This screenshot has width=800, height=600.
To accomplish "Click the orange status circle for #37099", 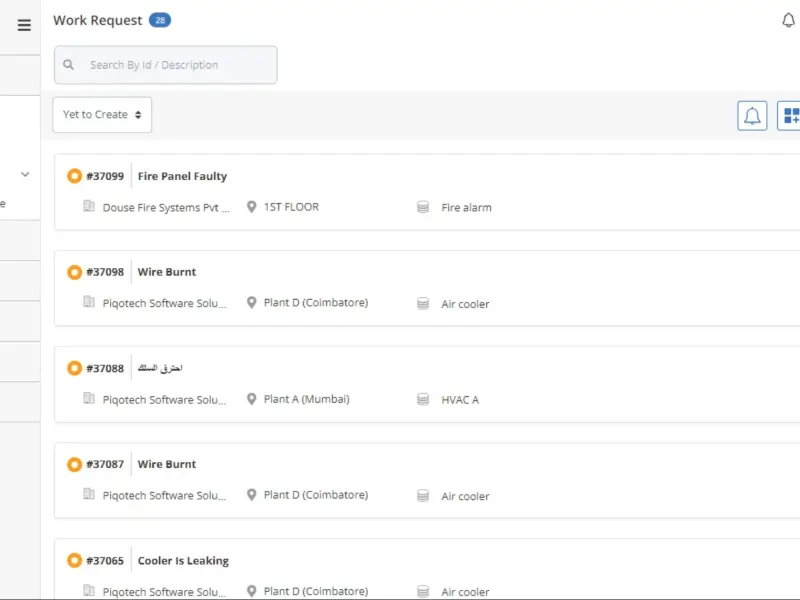I will point(74,176).
